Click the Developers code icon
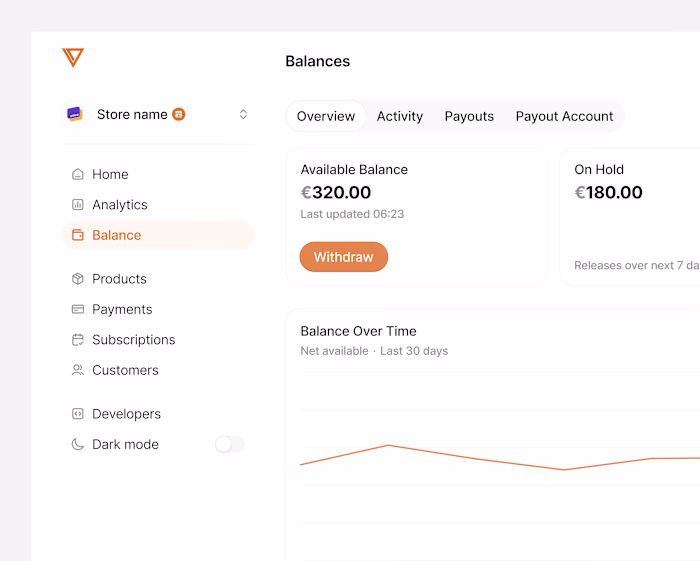This screenshot has width=700, height=561. click(x=78, y=414)
